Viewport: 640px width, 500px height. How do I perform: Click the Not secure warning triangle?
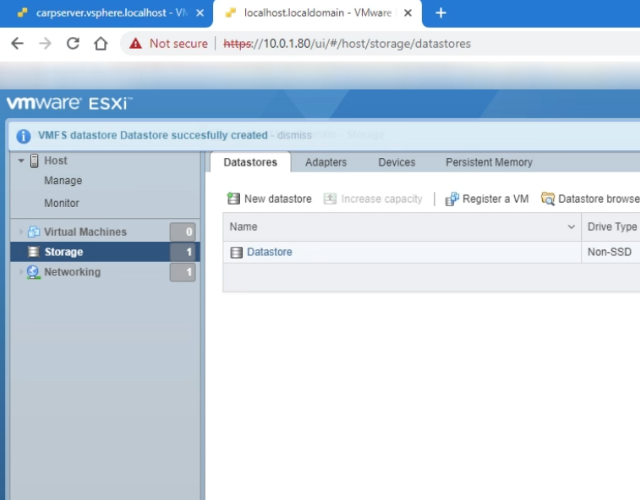point(136,43)
